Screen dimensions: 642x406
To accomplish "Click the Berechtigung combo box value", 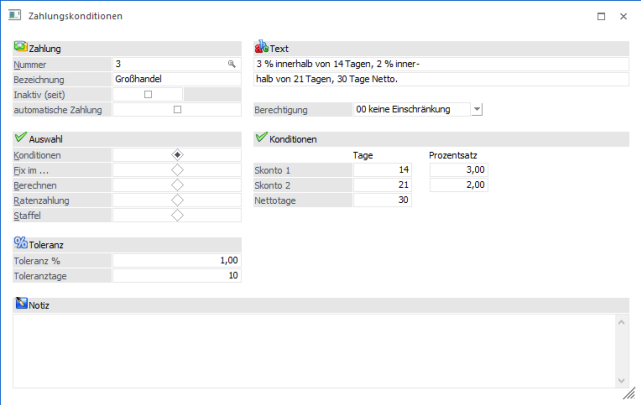I will [410, 109].
